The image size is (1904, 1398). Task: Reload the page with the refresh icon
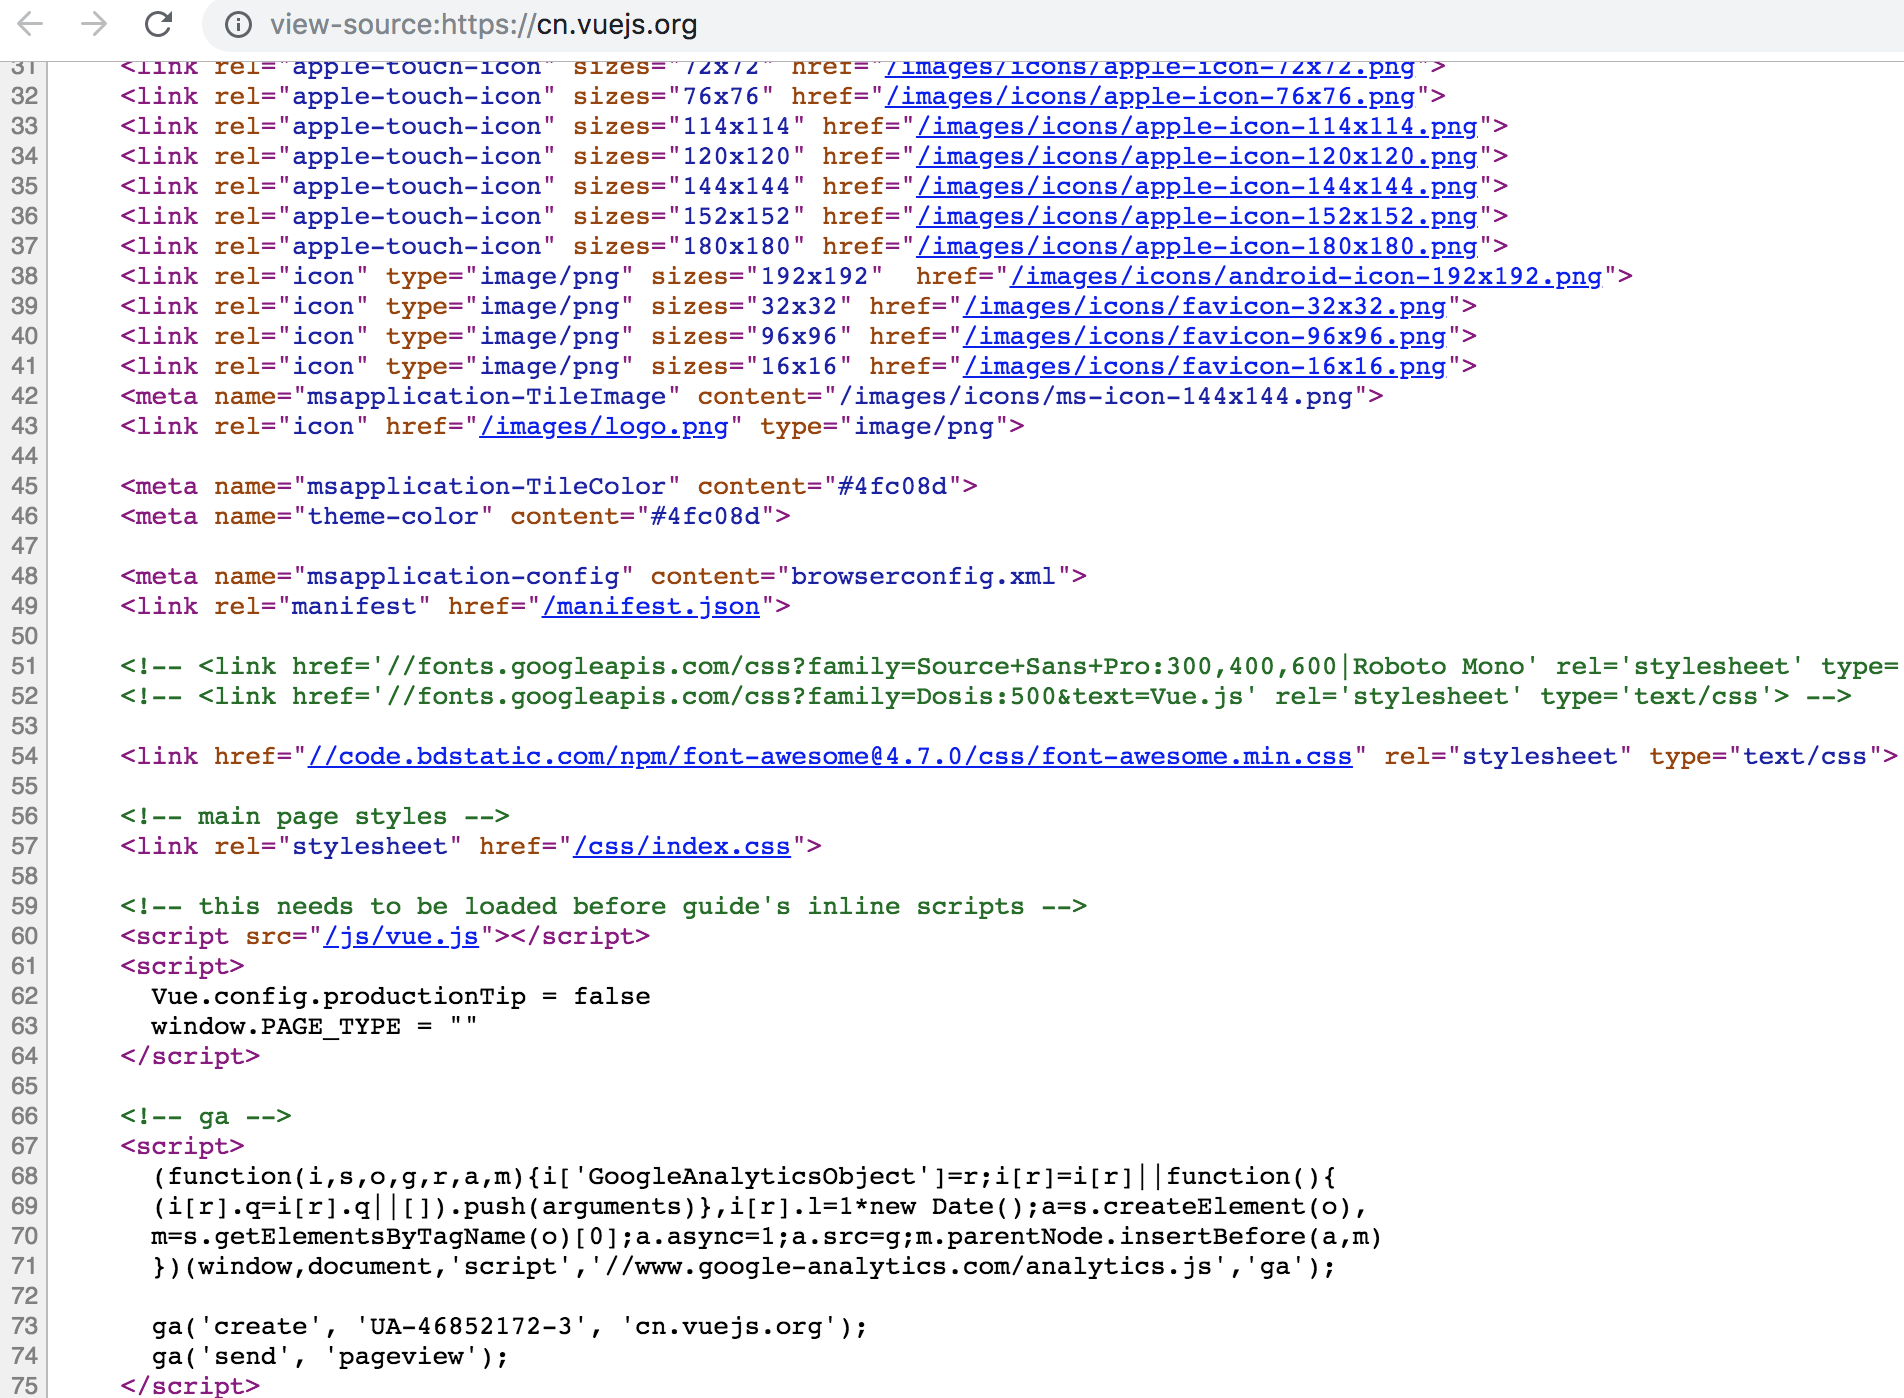tap(158, 24)
